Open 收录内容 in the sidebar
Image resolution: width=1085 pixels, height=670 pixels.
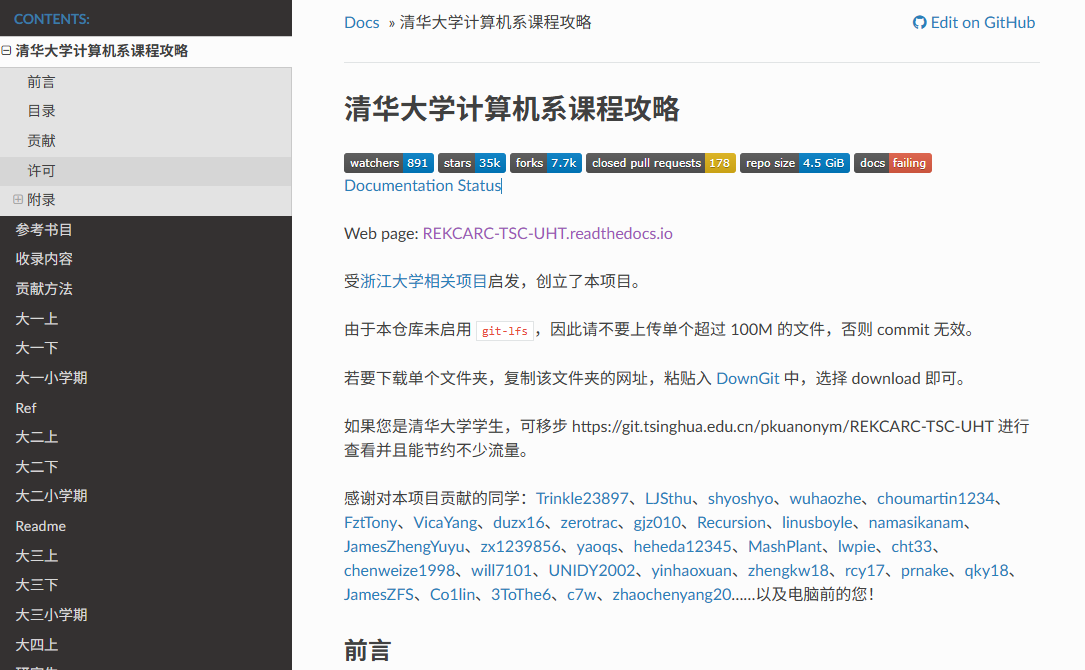(145, 259)
